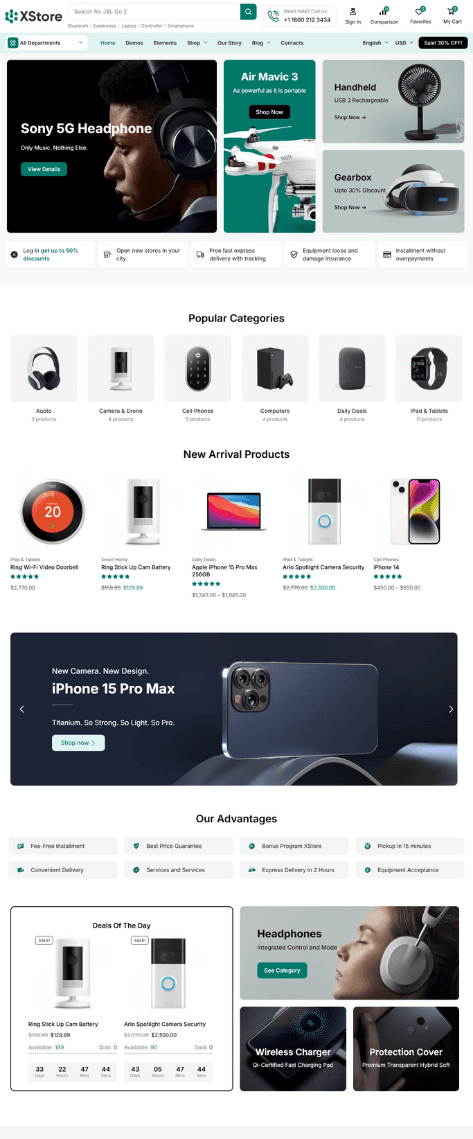Click See Category on Headphones banner

(x=282, y=970)
